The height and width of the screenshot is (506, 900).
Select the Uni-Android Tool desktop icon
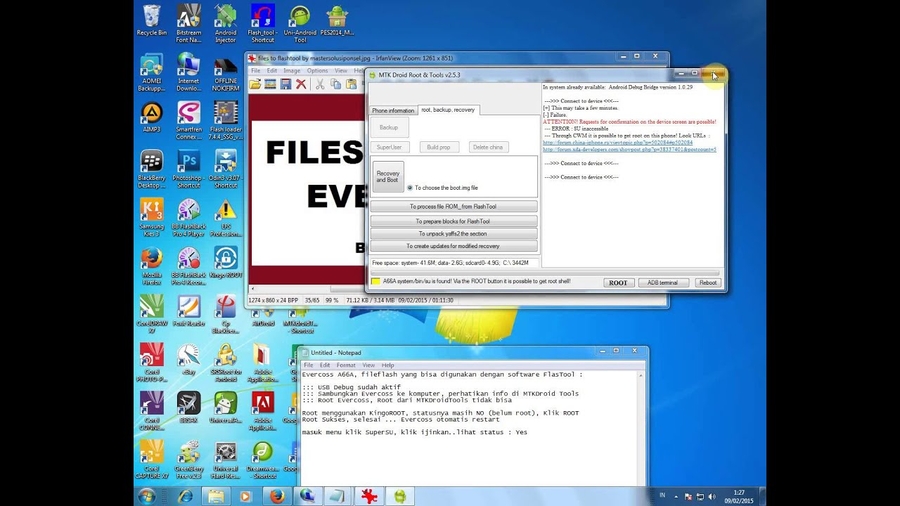300,24
